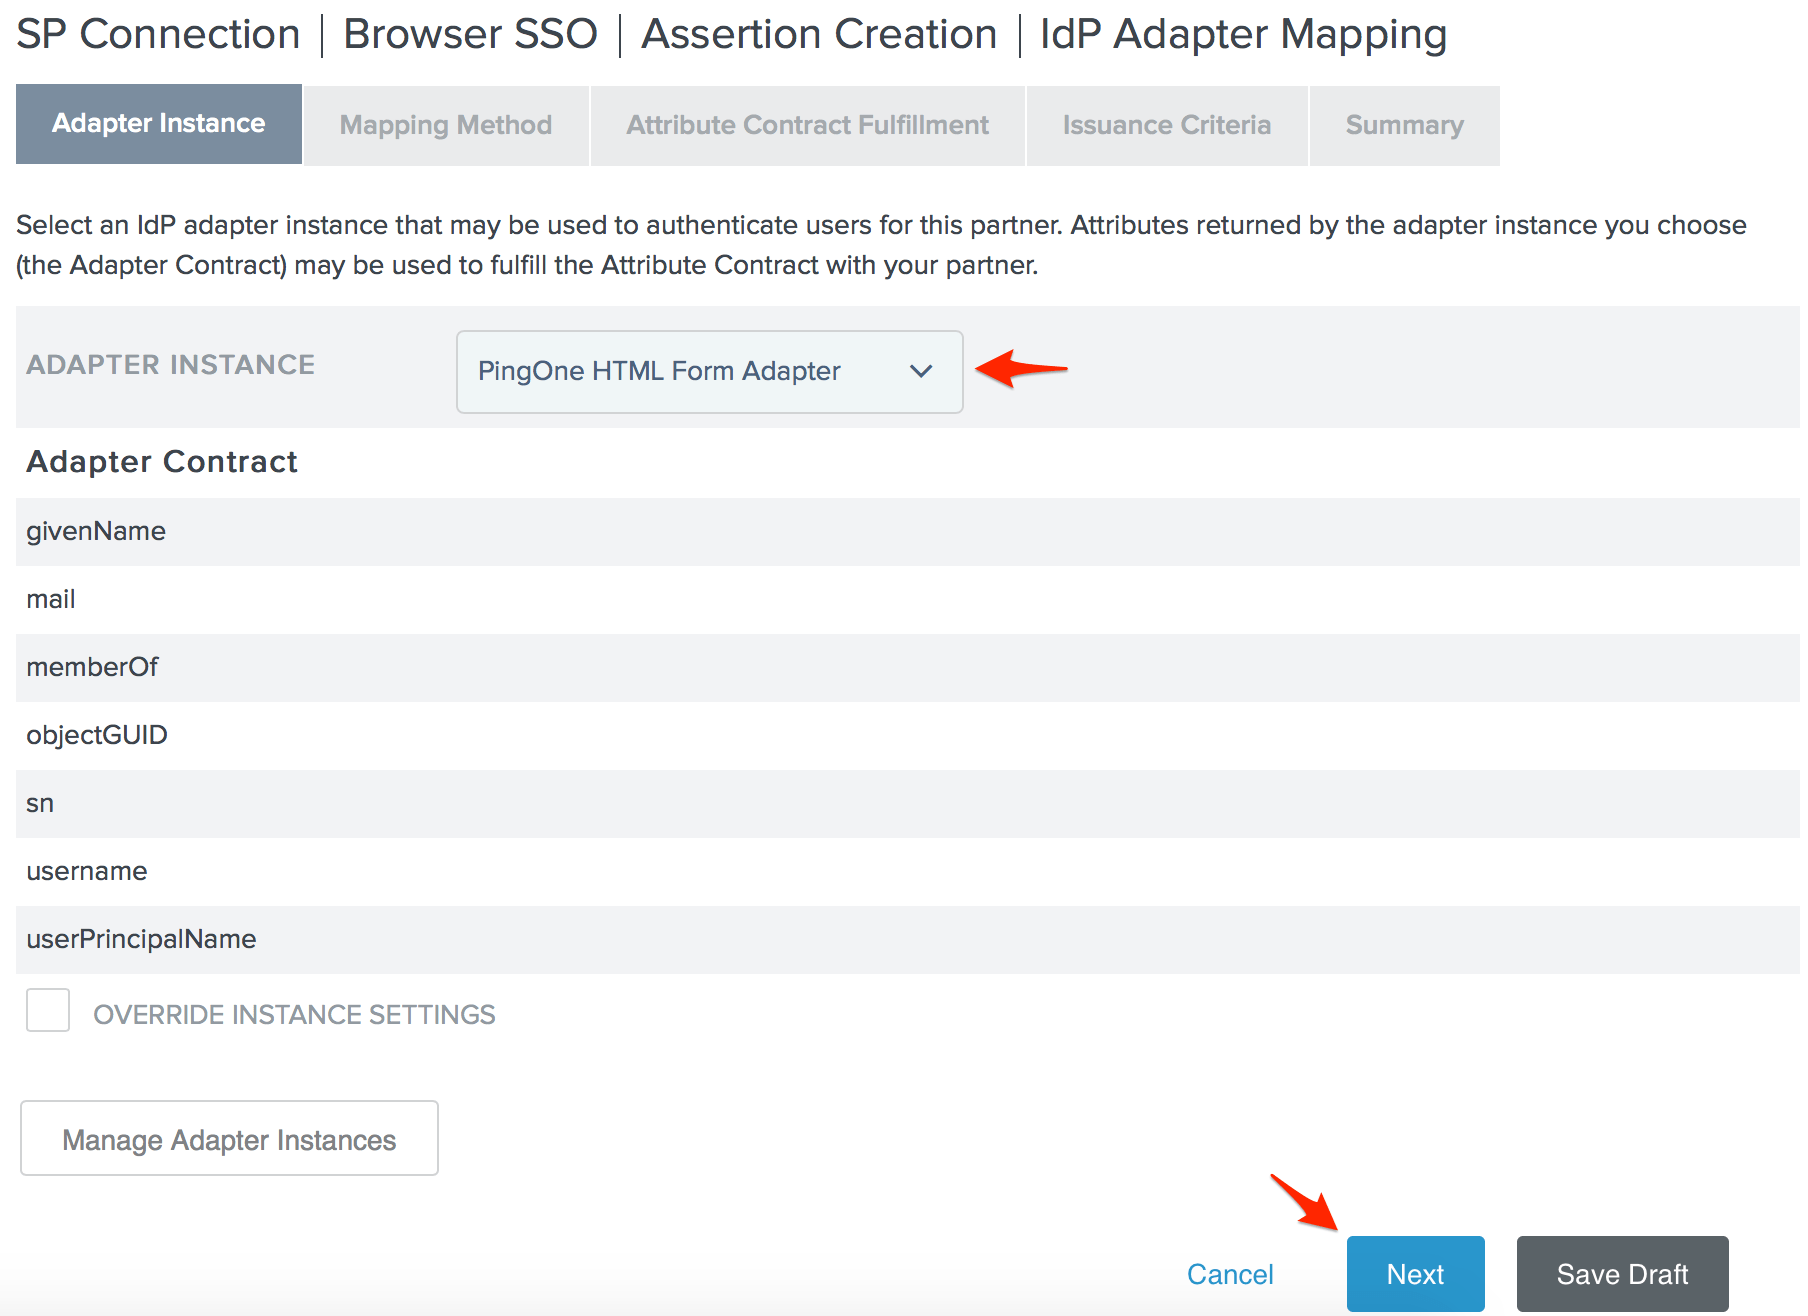1808x1316 pixels.
Task: Click the objectGUID attribute row
Action: 97,735
